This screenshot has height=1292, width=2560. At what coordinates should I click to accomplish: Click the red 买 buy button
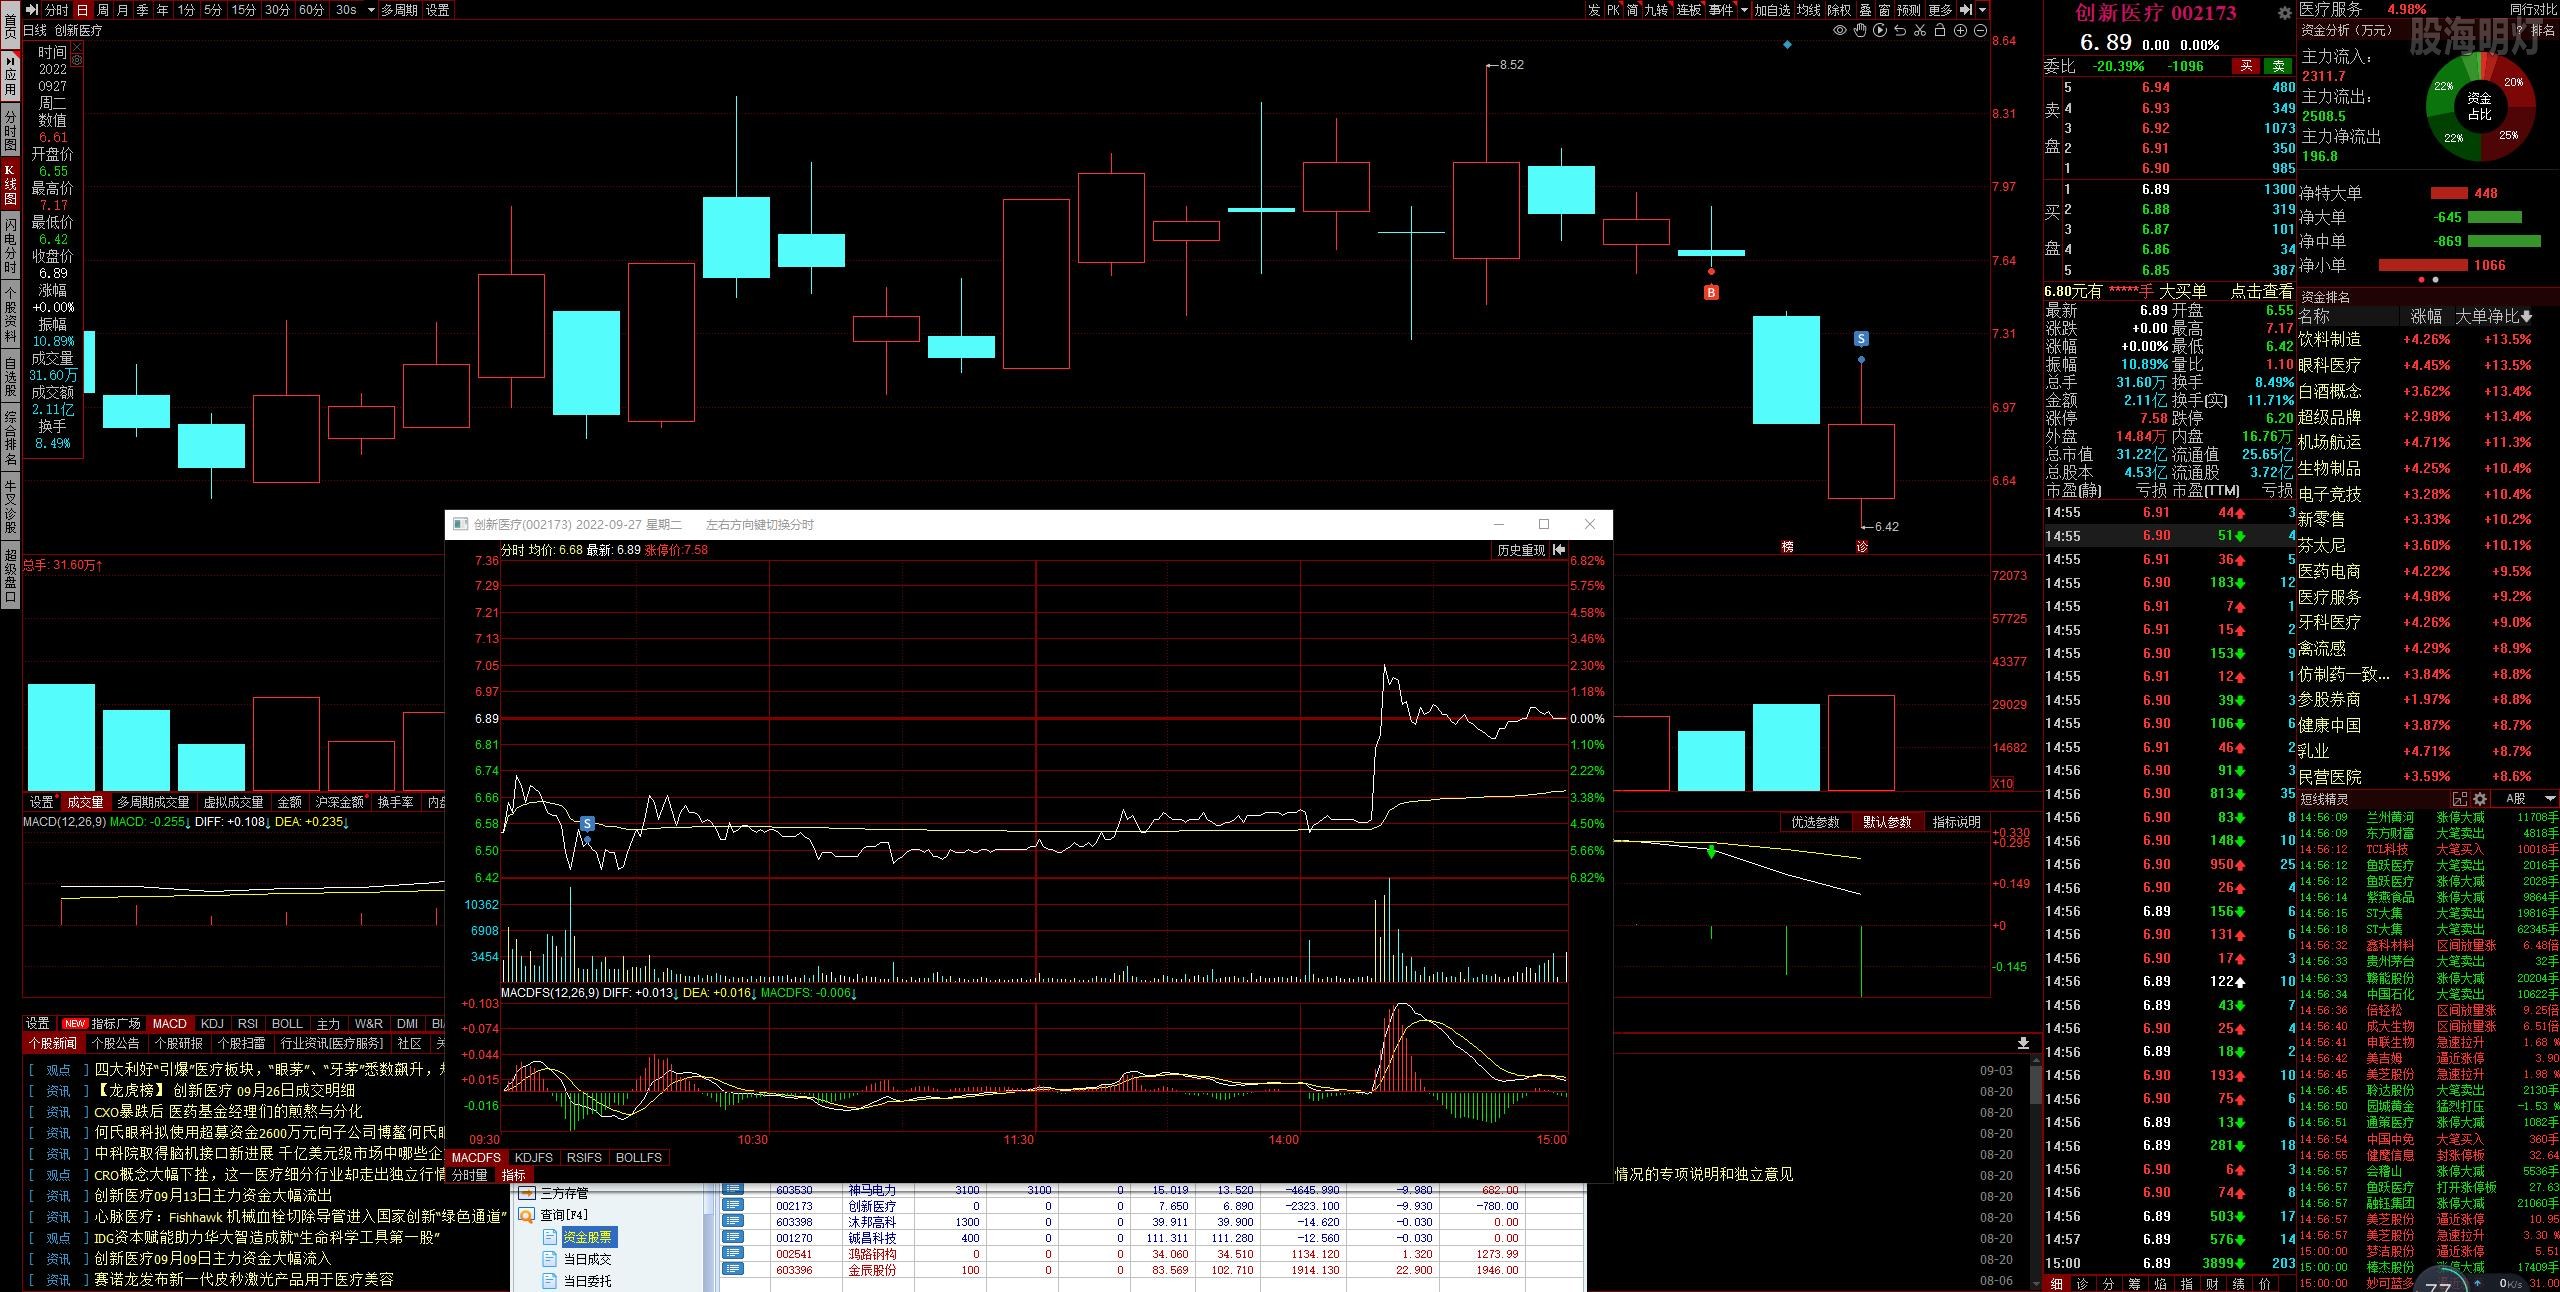pos(2246,66)
